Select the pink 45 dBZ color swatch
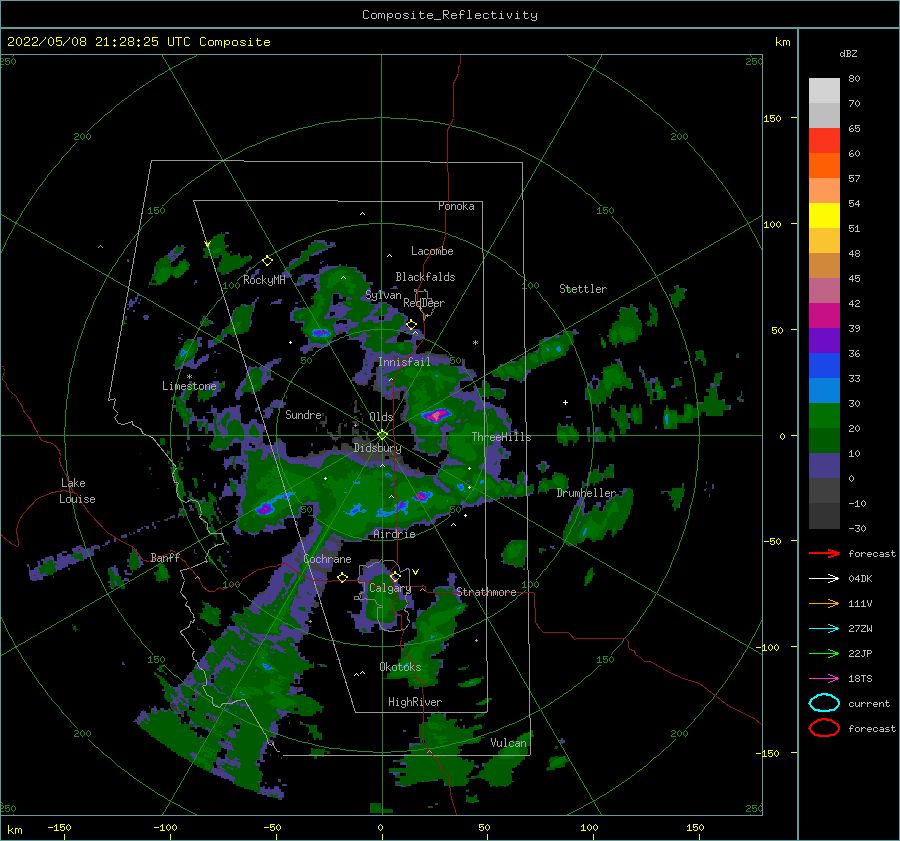The height and width of the screenshot is (841, 900). tap(824, 290)
